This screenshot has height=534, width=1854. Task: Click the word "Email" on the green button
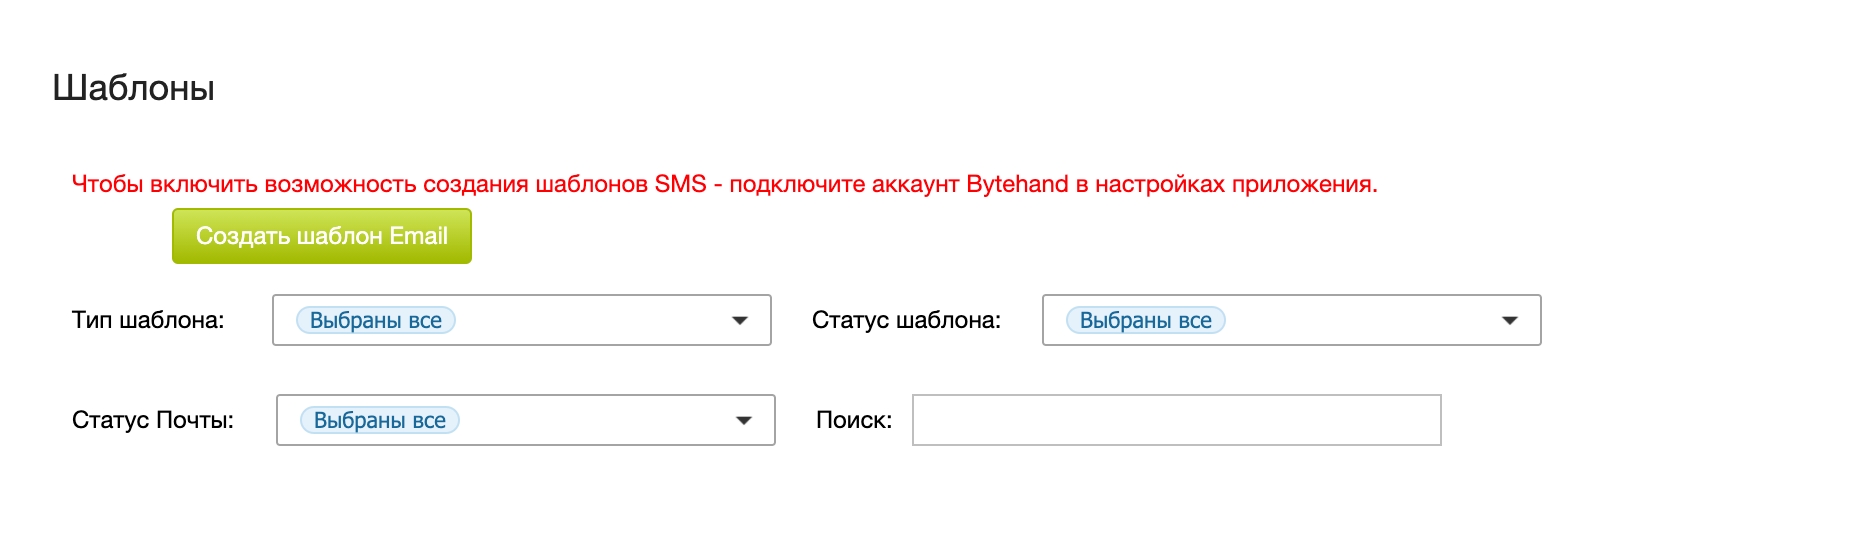pyautogui.click(x=419, y=236)
